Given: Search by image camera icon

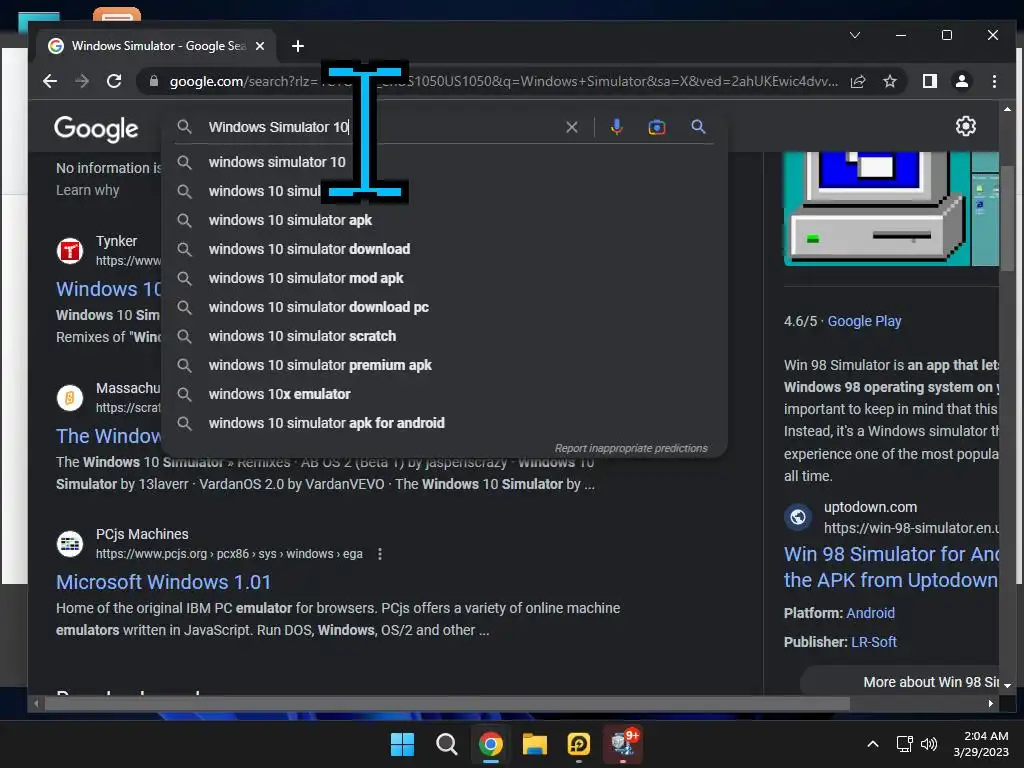Looking at the screenshot, I should coord(656,127).
